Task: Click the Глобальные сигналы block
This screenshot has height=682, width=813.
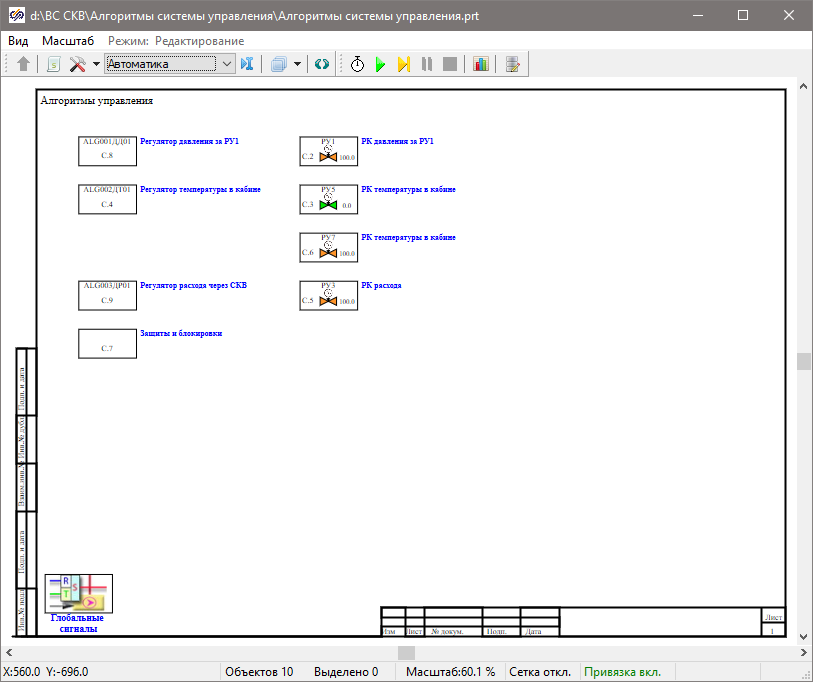Action: click(x=78, y=594)
